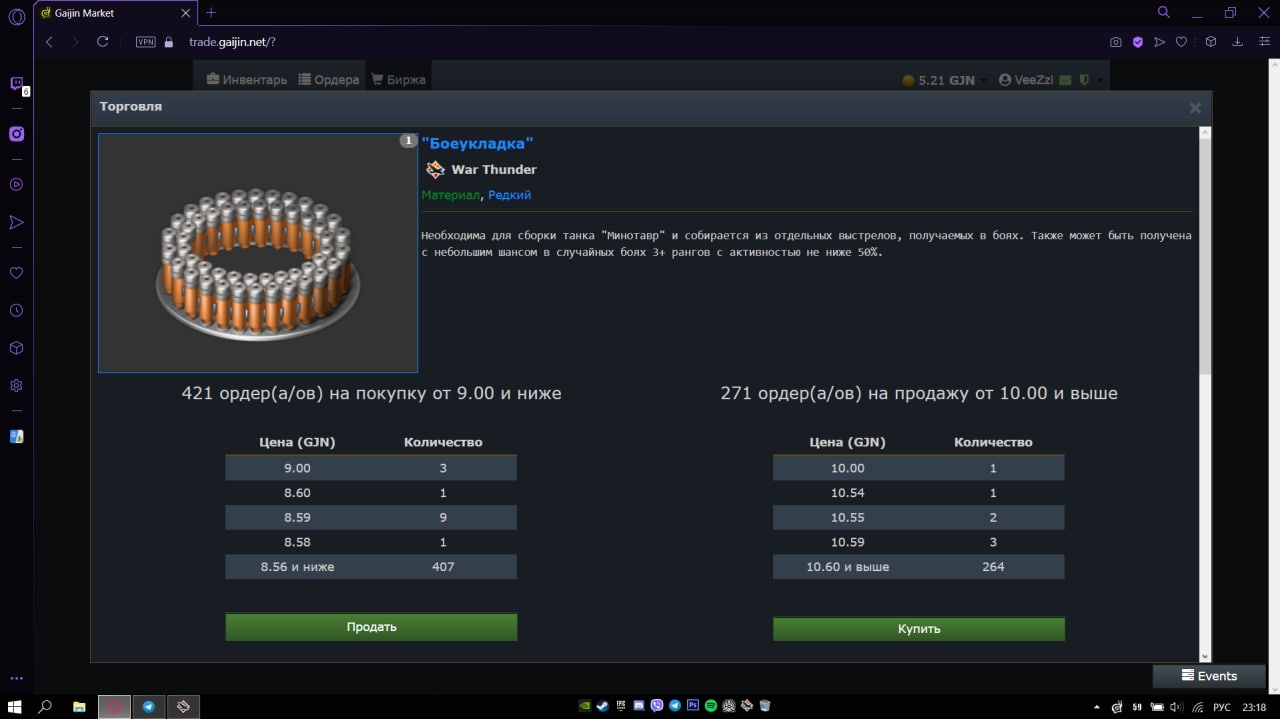Select the sell order row at 10.00
The height and width of the screenshot is (719, 1280).
click(919, 468)
